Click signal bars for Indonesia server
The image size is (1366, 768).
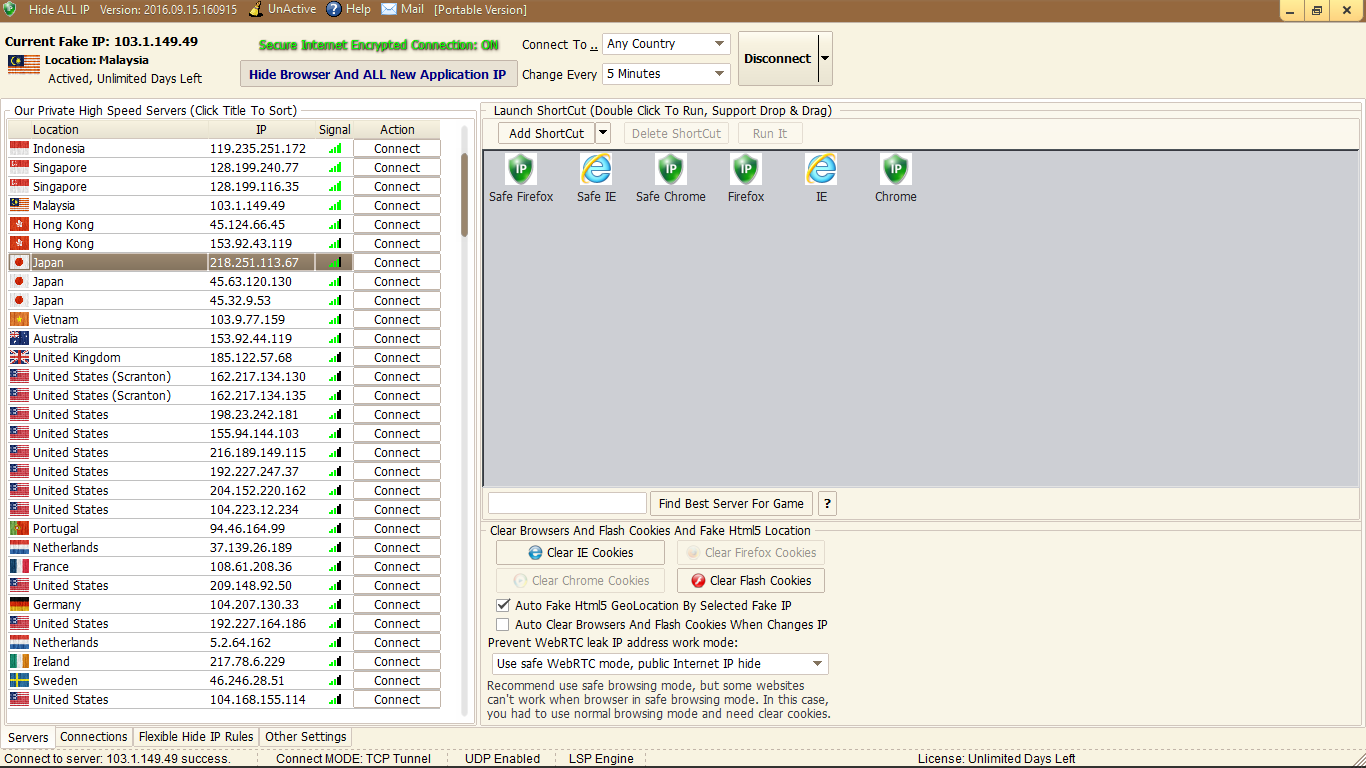coord(335,148)
